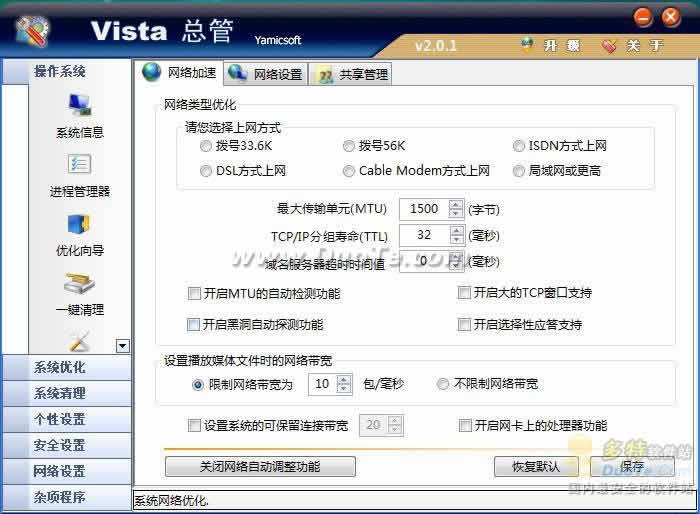Click the TTL value field showing 32
This screenshot has width=700, height=514.
[x=424, y=235]
